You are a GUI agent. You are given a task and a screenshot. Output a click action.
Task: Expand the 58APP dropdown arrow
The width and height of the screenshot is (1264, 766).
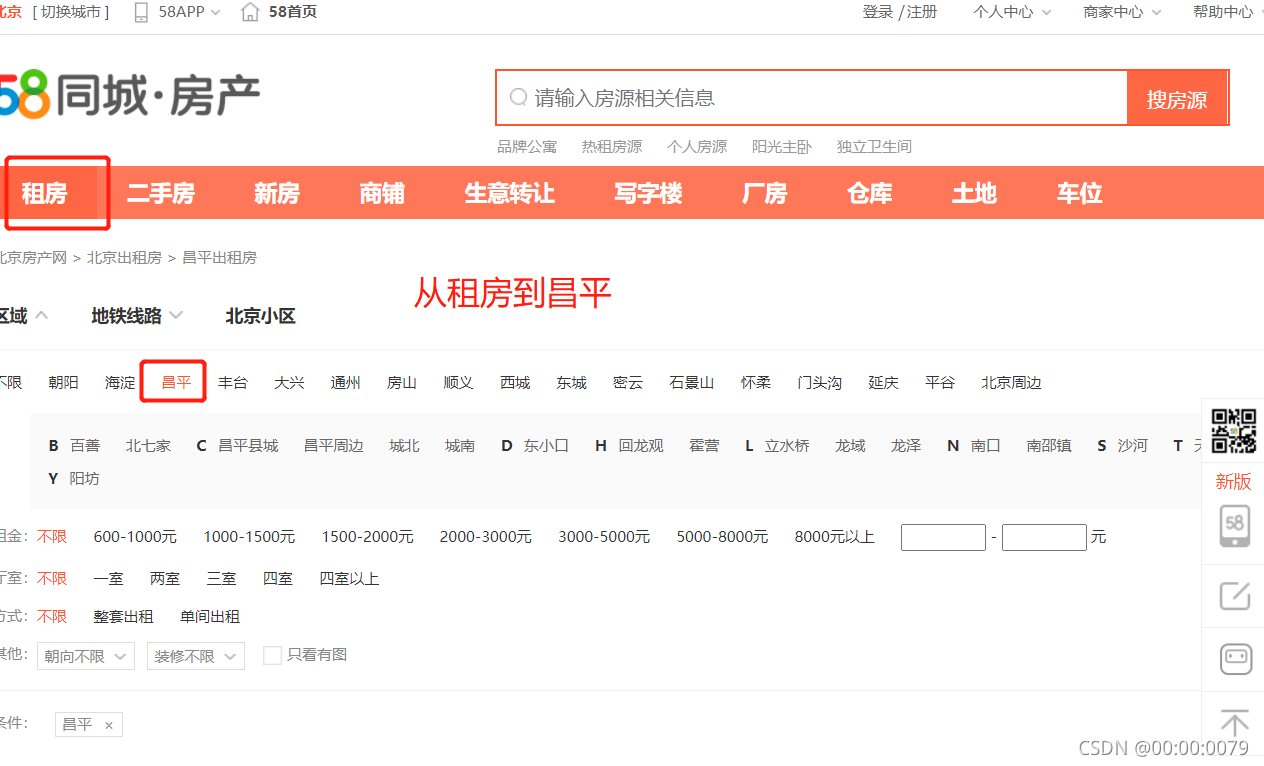pos(215,13)
